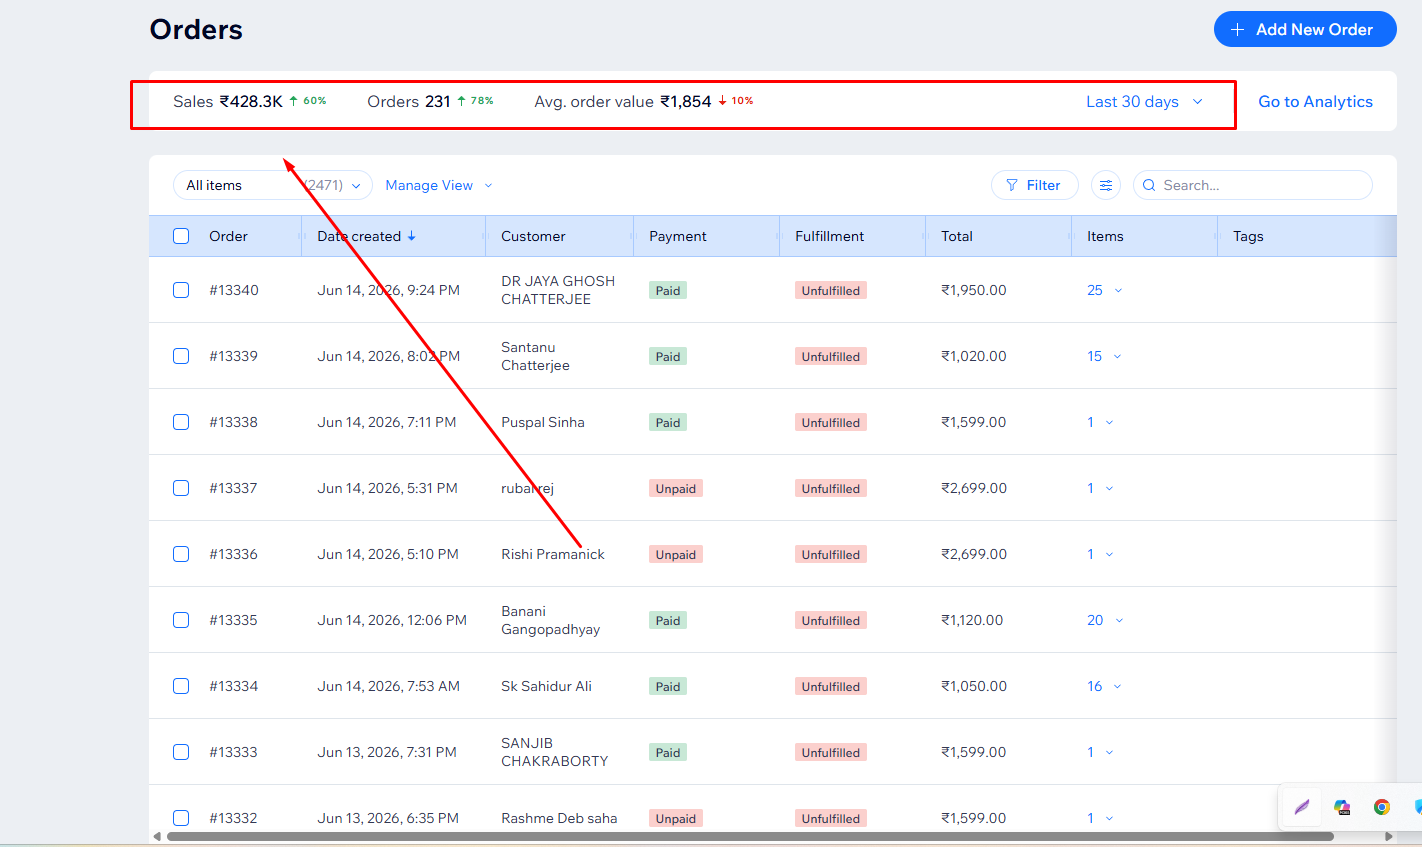Open order #13335
The width and height of the screenshot is (1422, 847).
pos(234,620)
